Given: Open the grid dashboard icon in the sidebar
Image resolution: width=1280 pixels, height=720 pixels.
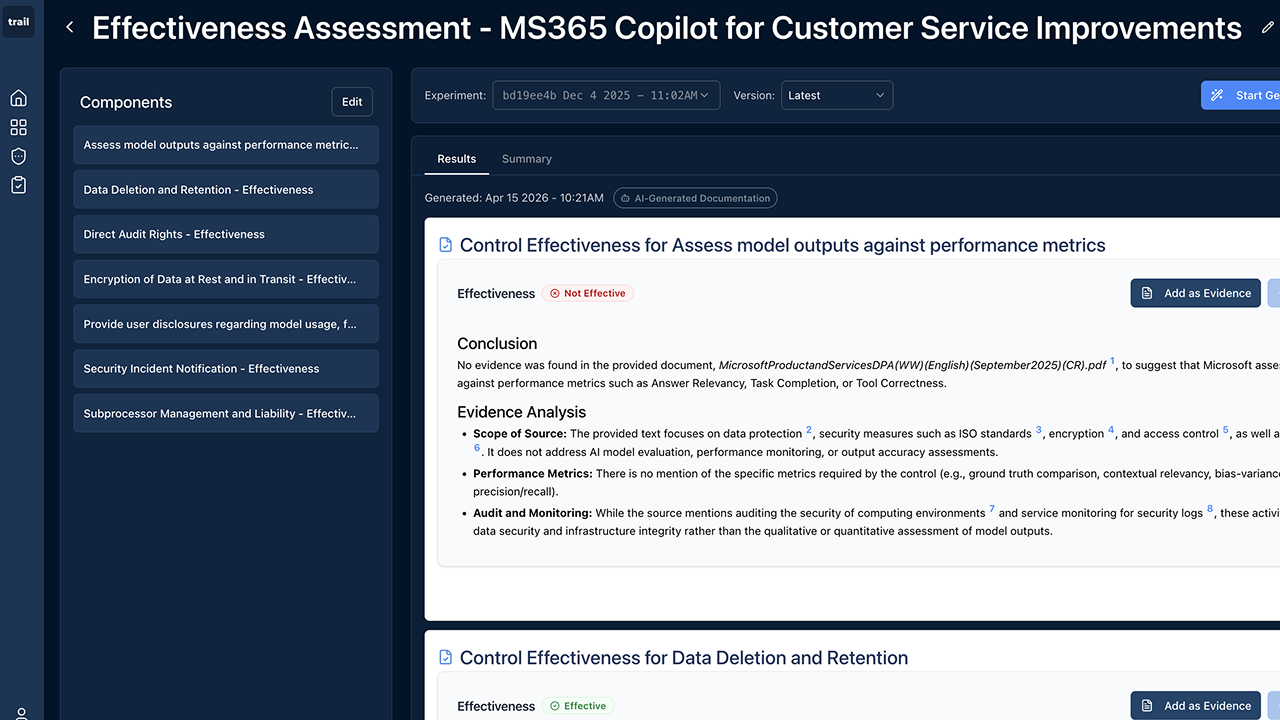Looking at the screenshot, I should 18,127.
